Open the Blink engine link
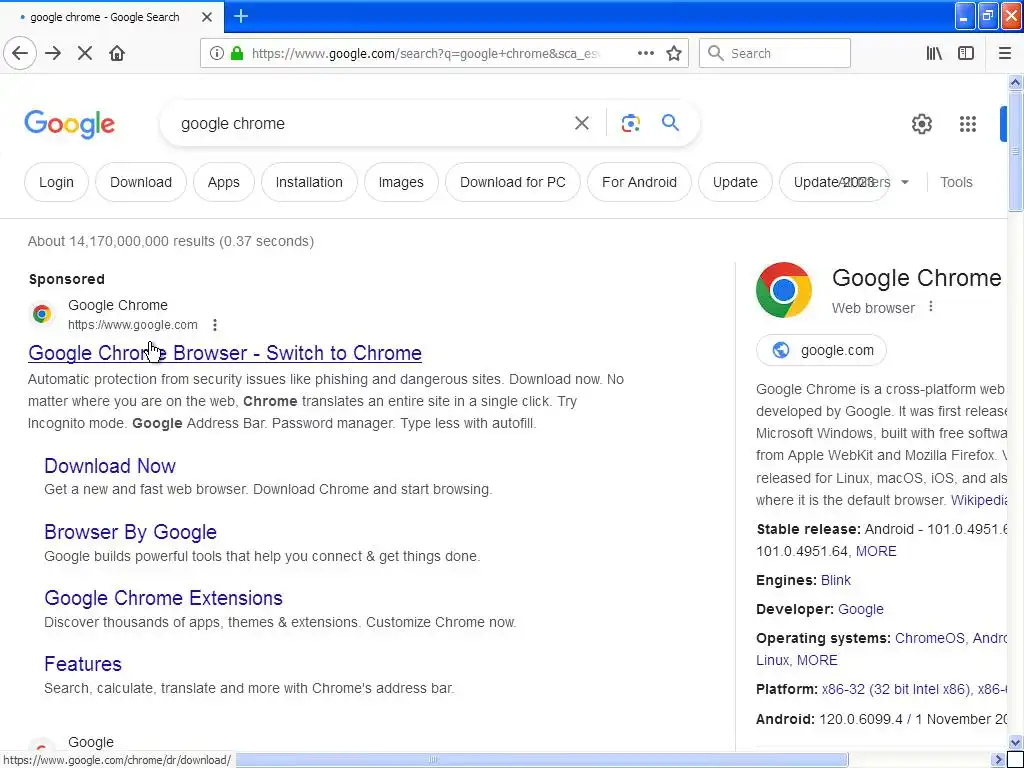Image resolution: width=1024 pixels, height=768 pixels. point(835,580)
